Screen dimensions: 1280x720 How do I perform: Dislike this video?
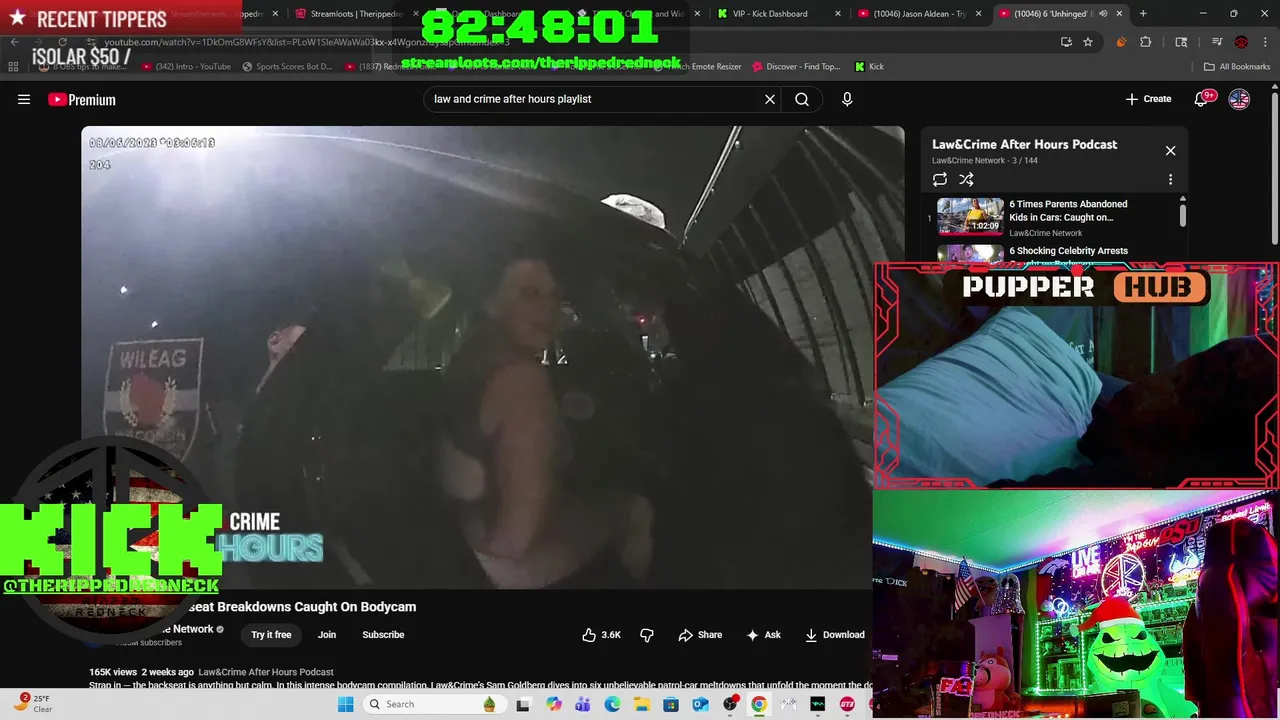[647, 635]
